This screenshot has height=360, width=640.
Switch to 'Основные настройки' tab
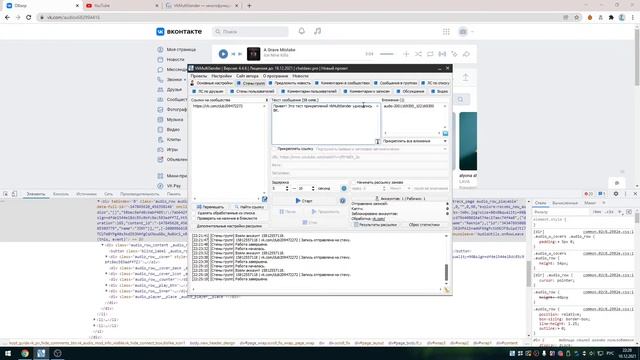[211, 83]
